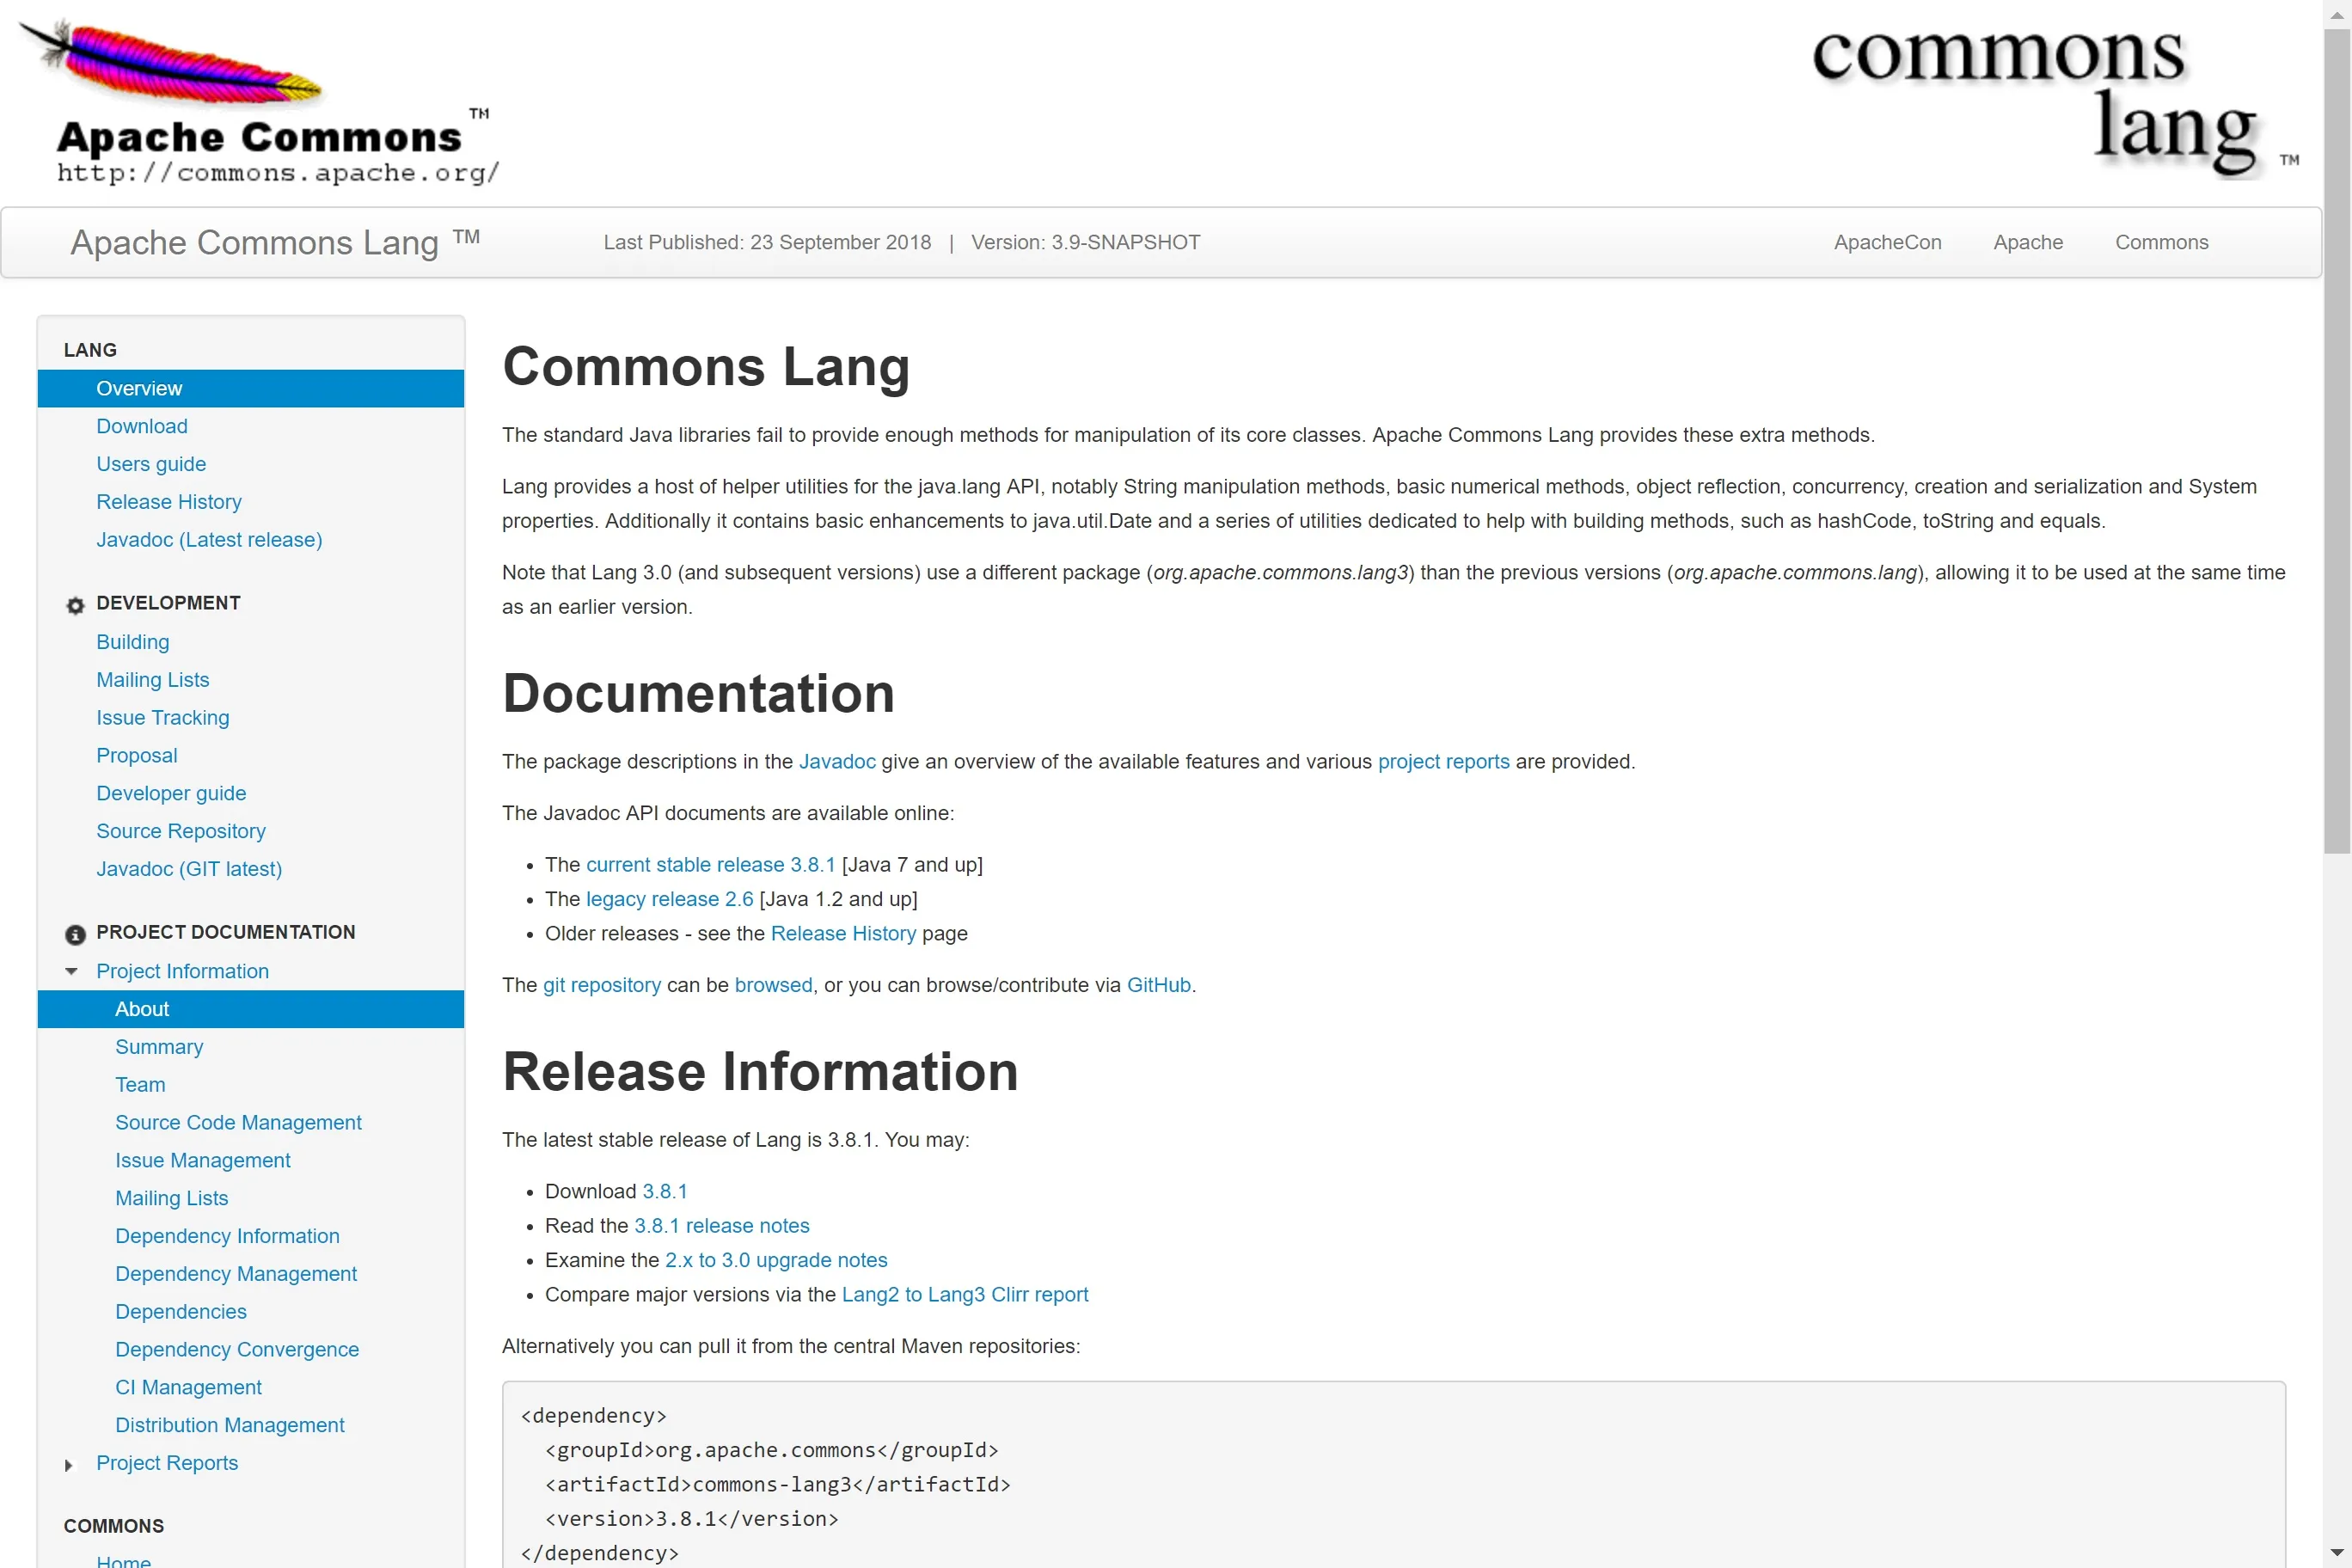Open 2.x to 3.0 upgrade notes
2352x1568 pixels.
click(776, 1261)
